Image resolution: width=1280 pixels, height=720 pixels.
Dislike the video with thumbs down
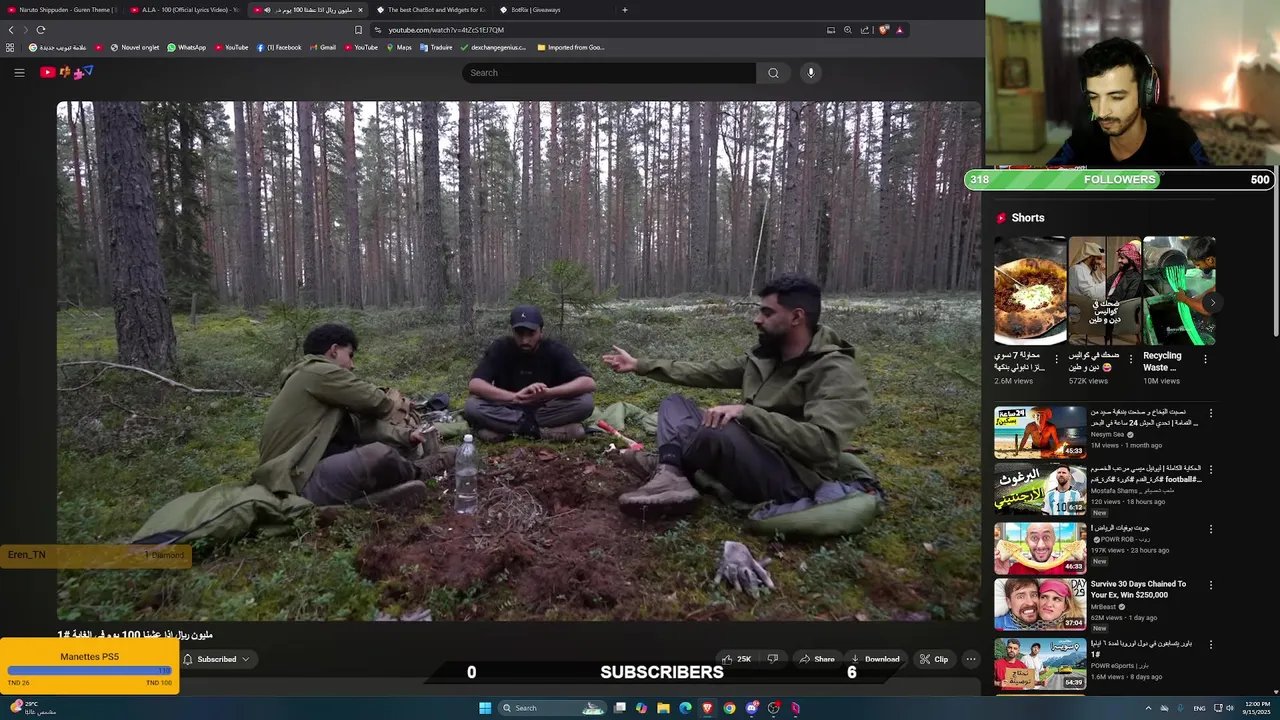tap(772, 659)
